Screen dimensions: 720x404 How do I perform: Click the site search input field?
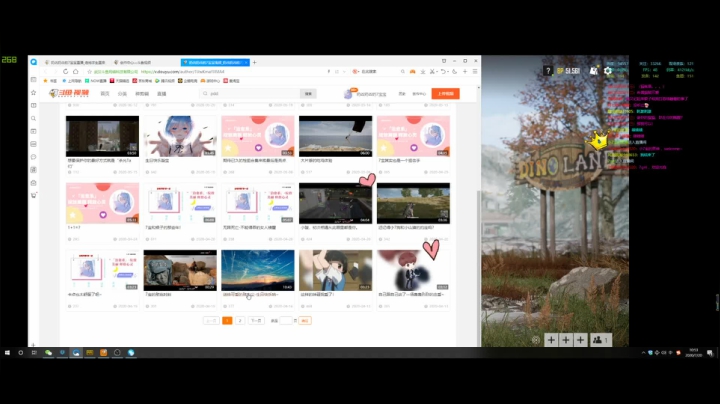[251, 94]
